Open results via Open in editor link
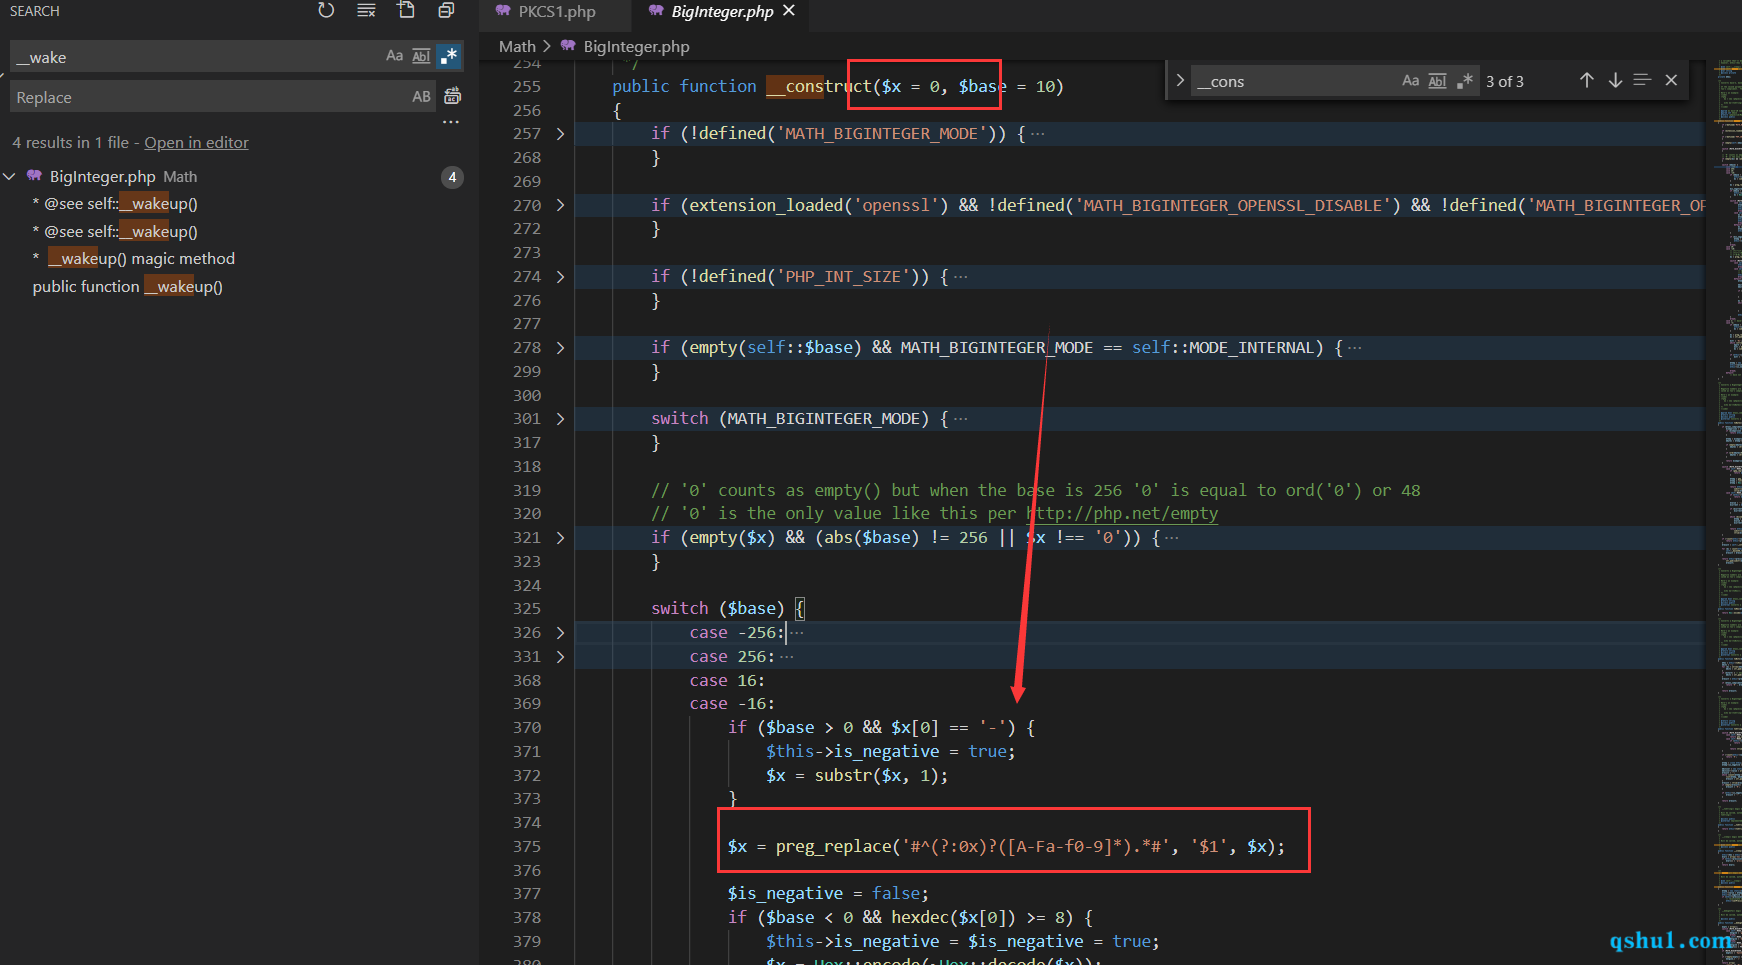 pos(196,143)
